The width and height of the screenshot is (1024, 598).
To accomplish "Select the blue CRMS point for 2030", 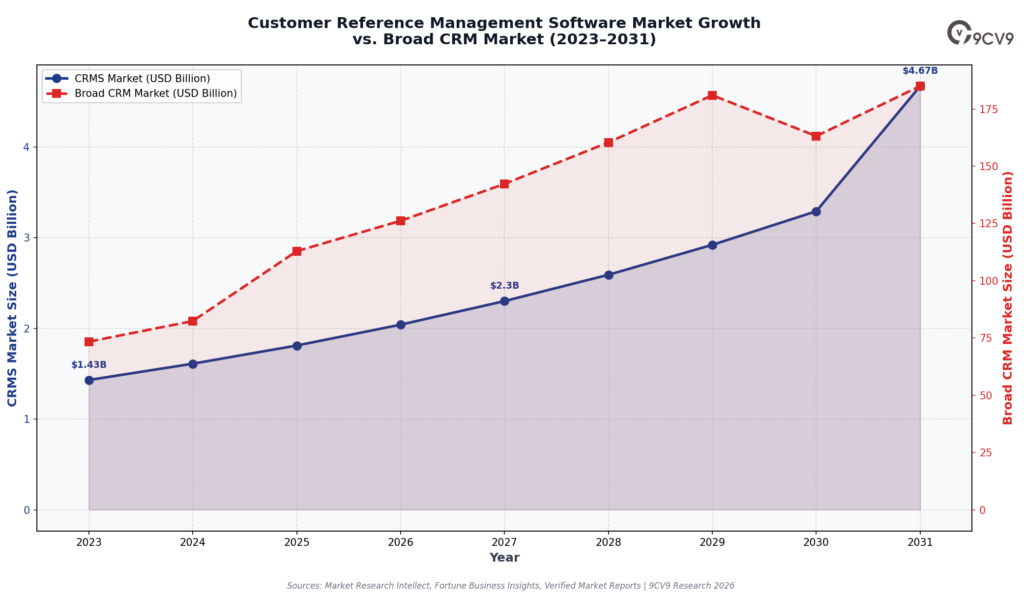I will [x=816, y=212].
